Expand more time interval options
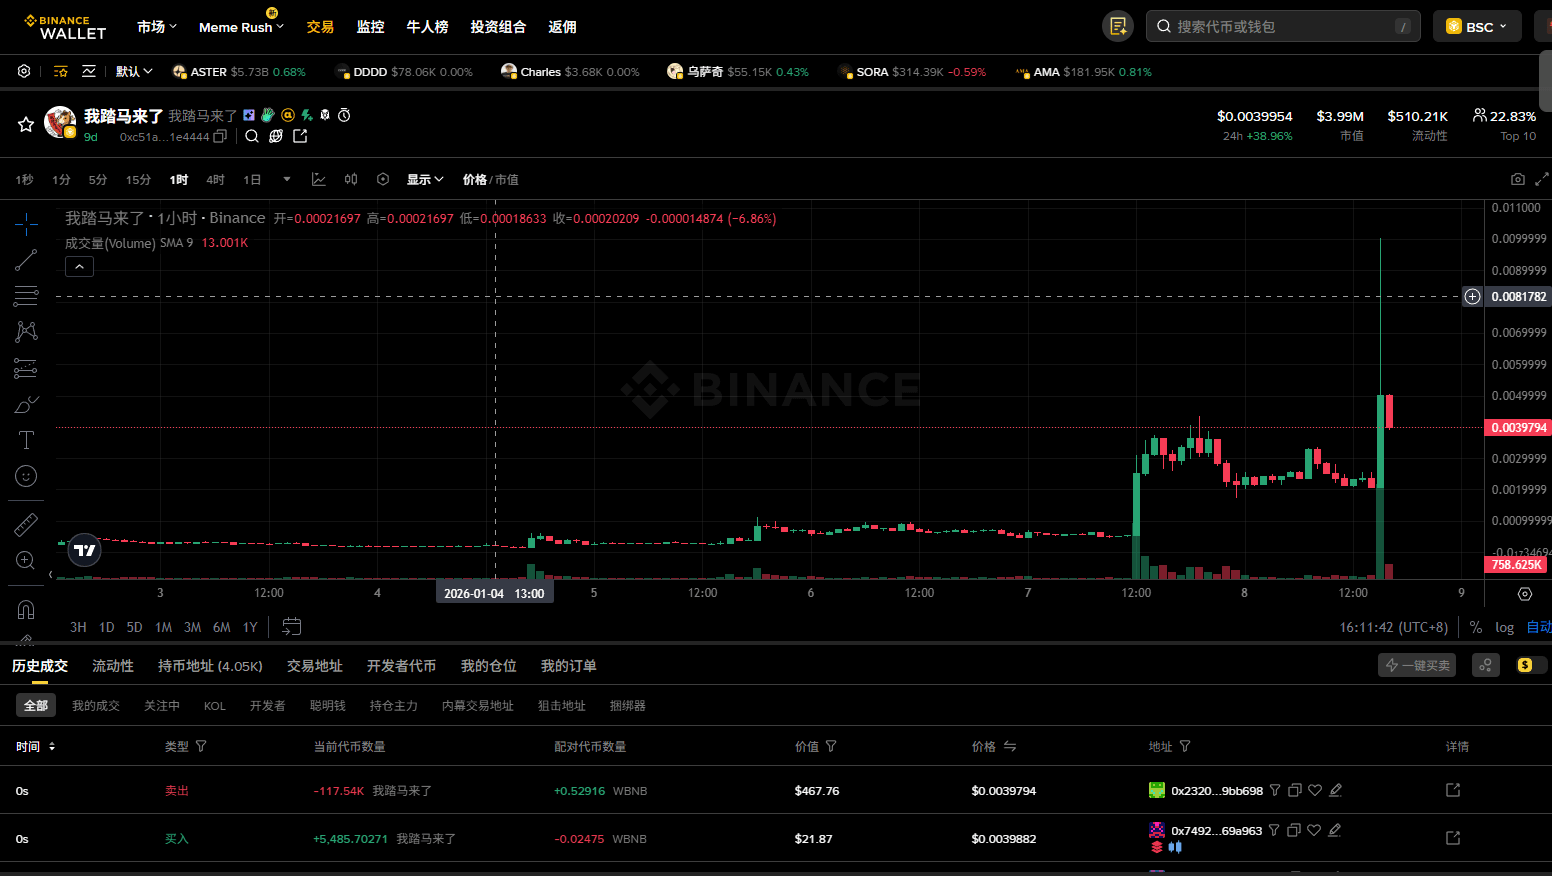1552x876 pixels. (287, 180)
